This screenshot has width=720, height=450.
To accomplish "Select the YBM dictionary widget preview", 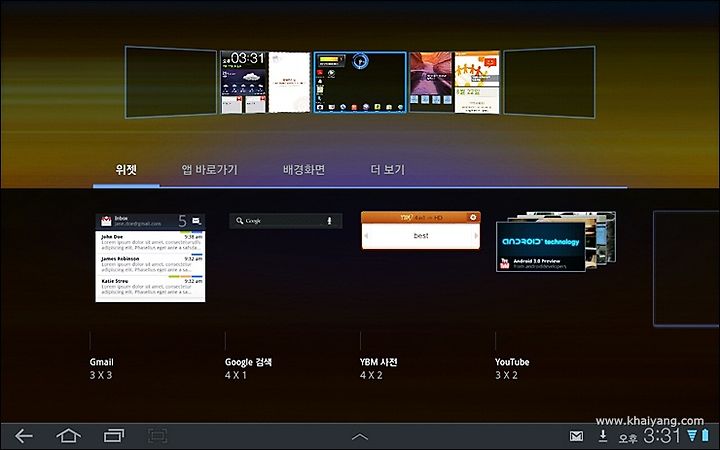I will click(x=421, y=231).
